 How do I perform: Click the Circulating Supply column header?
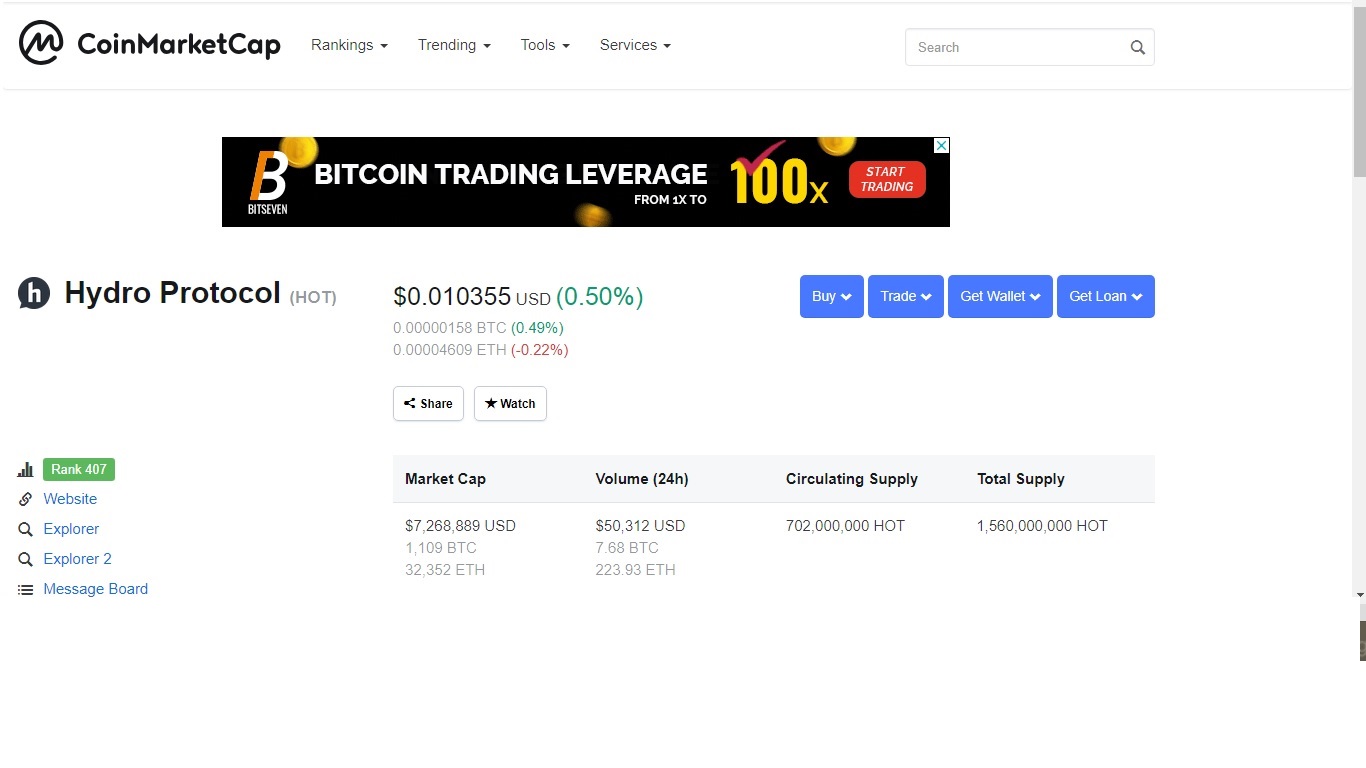coord(852,479)
